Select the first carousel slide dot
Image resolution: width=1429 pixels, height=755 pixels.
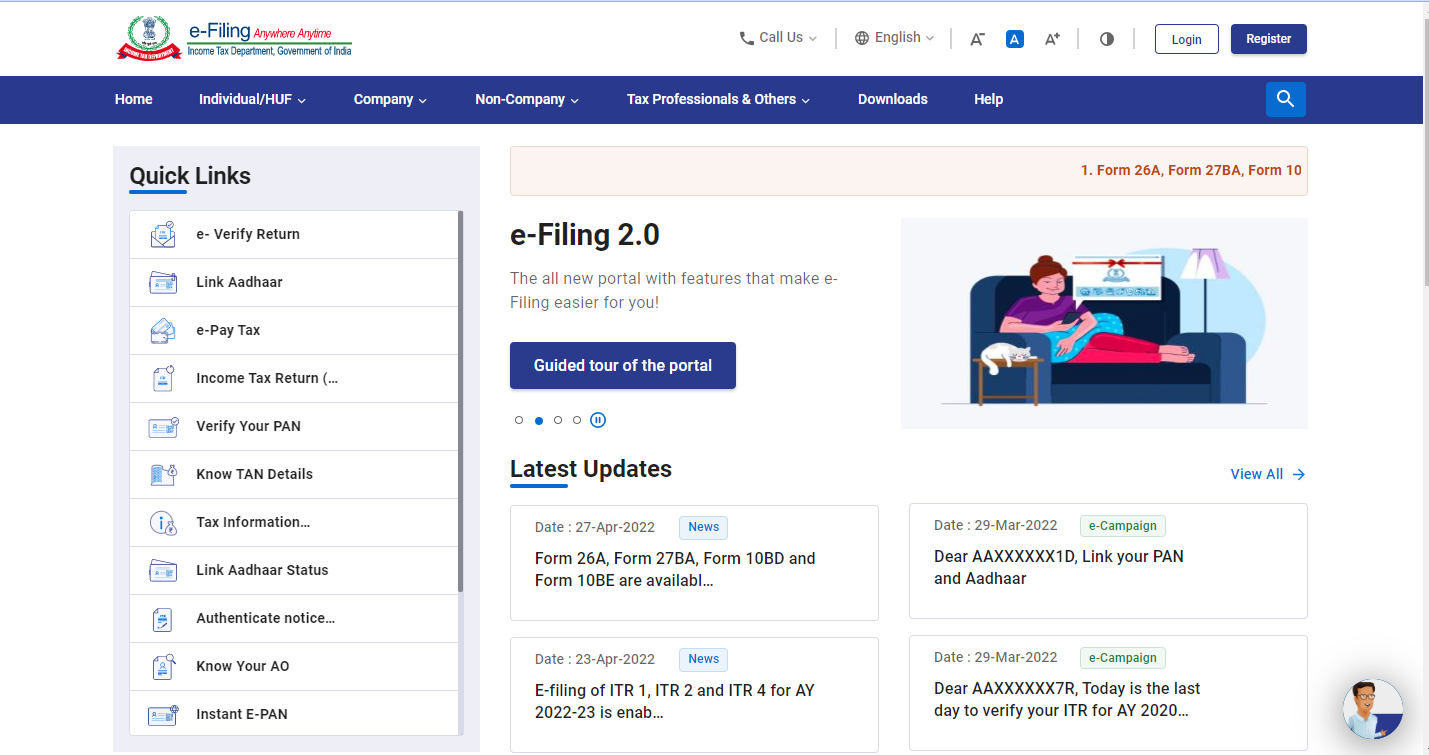[519, 420]
